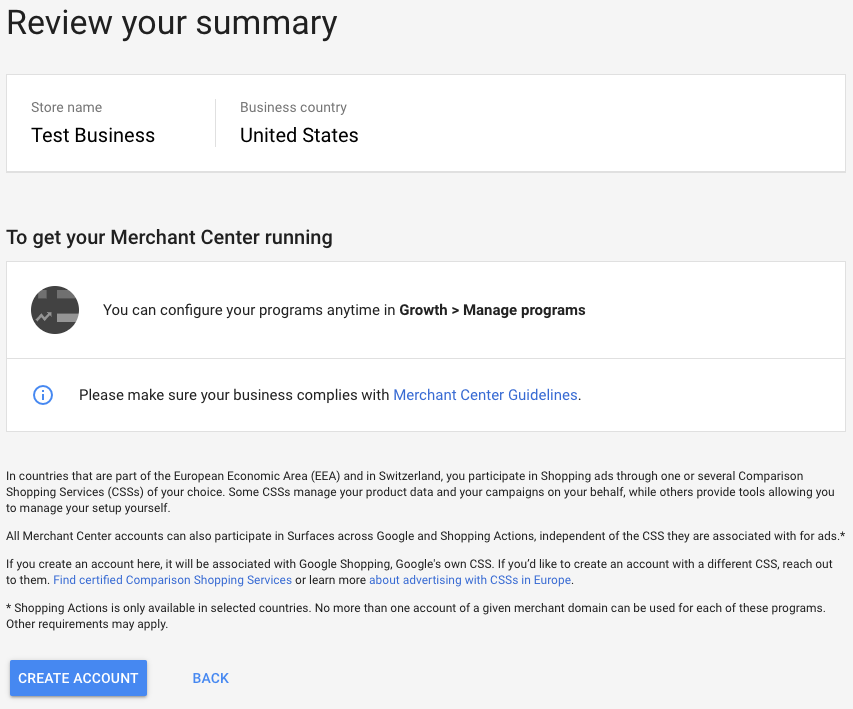Click the 'All Merchant Center accounts' paragraph
Screen dimensions: 853x709
[x=425, y=536]
